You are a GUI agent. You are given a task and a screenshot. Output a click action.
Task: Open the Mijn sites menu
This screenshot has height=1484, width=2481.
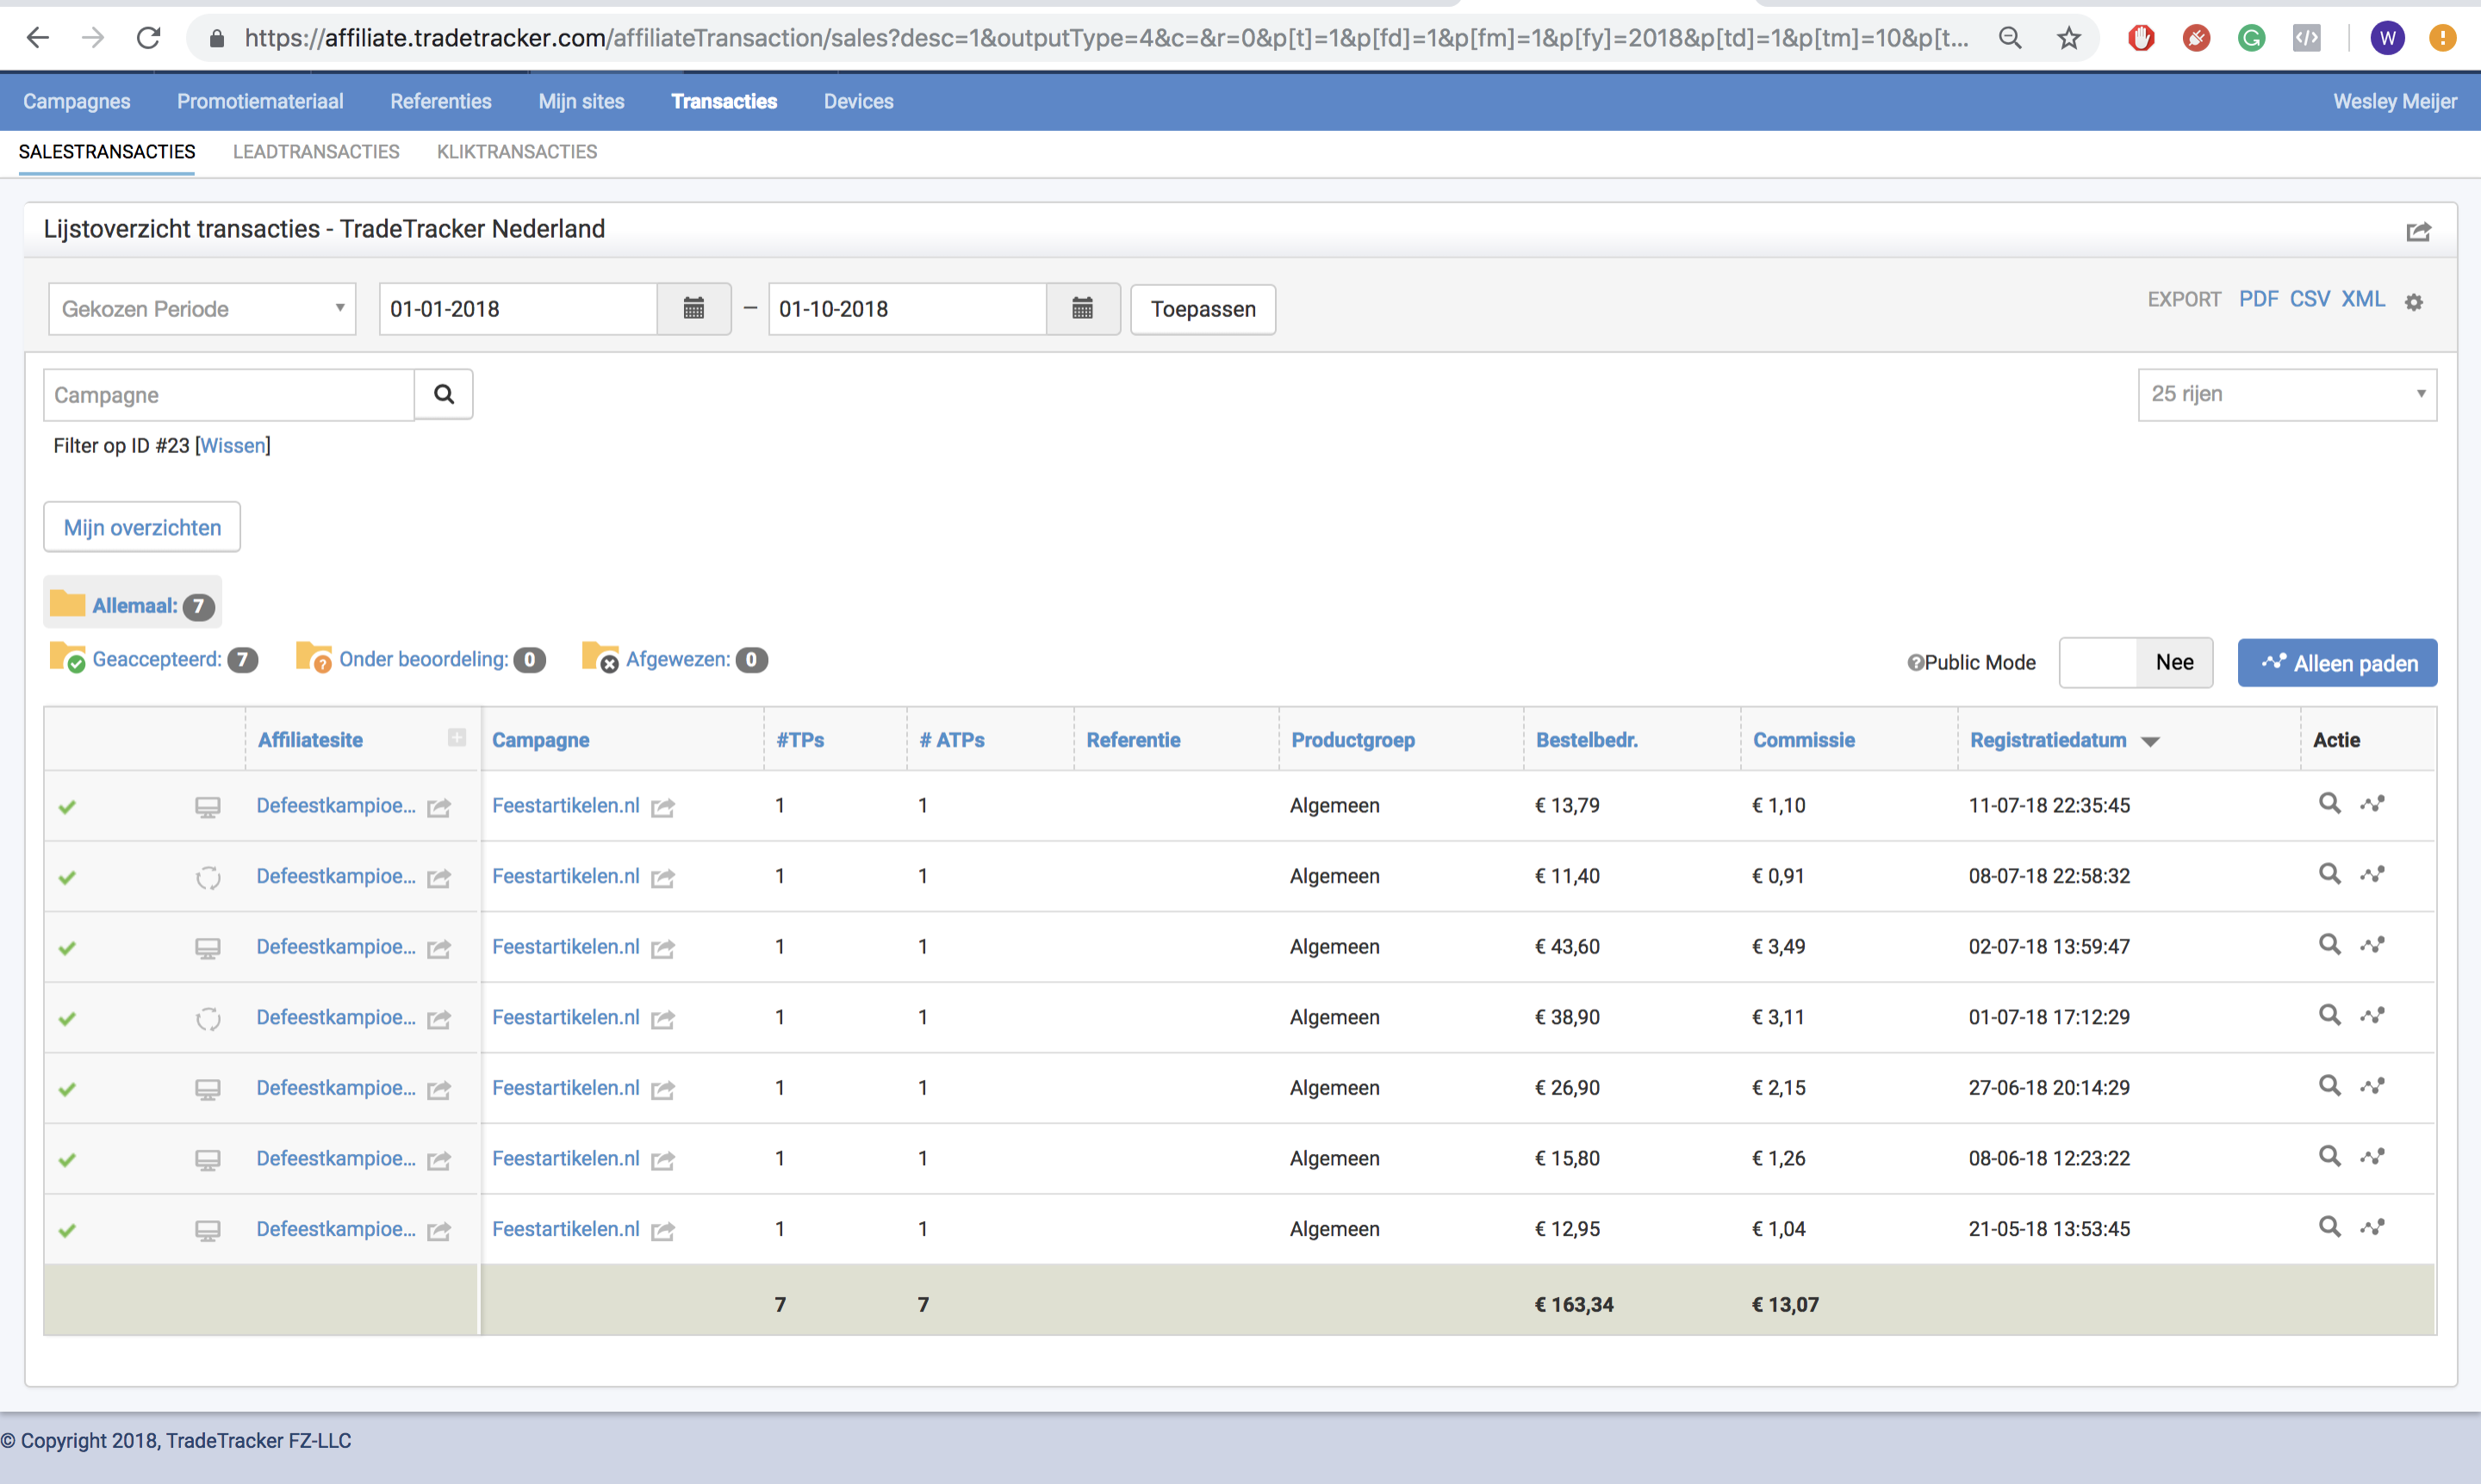point(581,101)
